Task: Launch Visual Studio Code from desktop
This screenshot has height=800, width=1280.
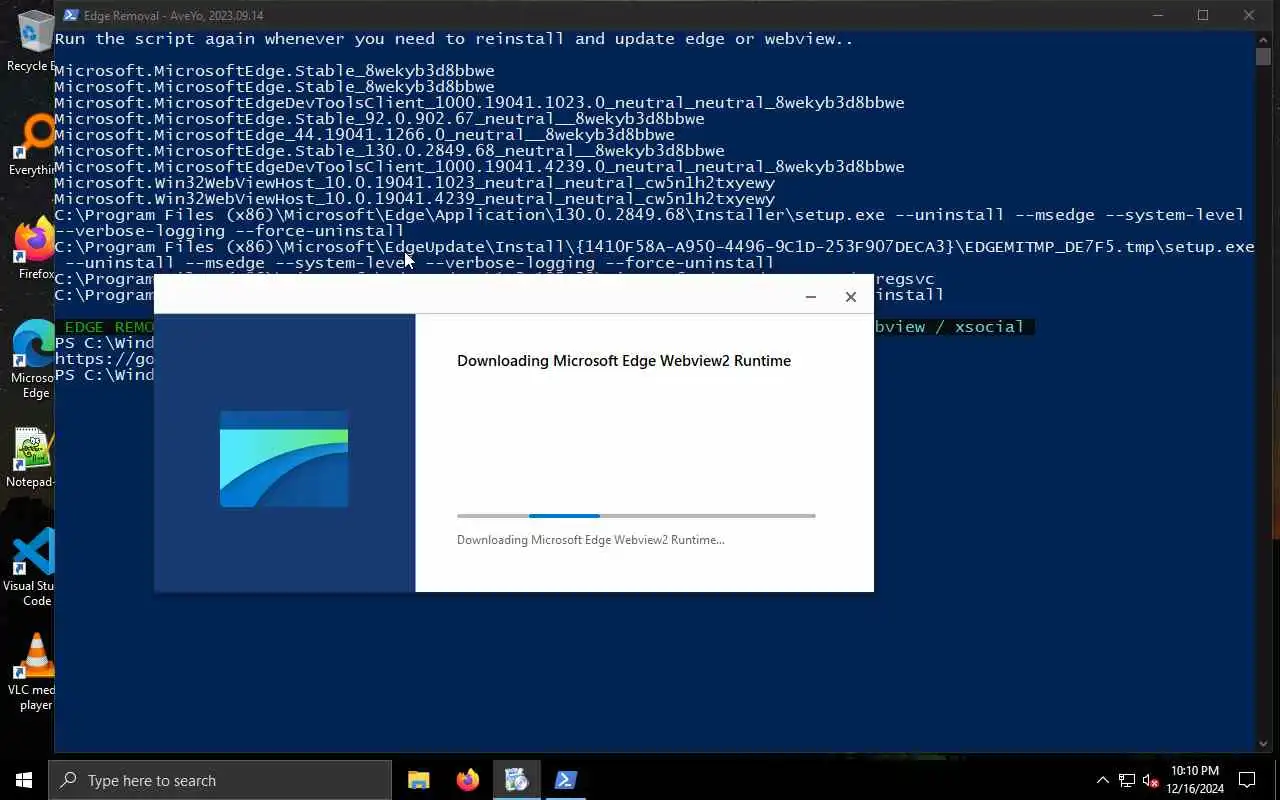Action: tap(32, 568)
